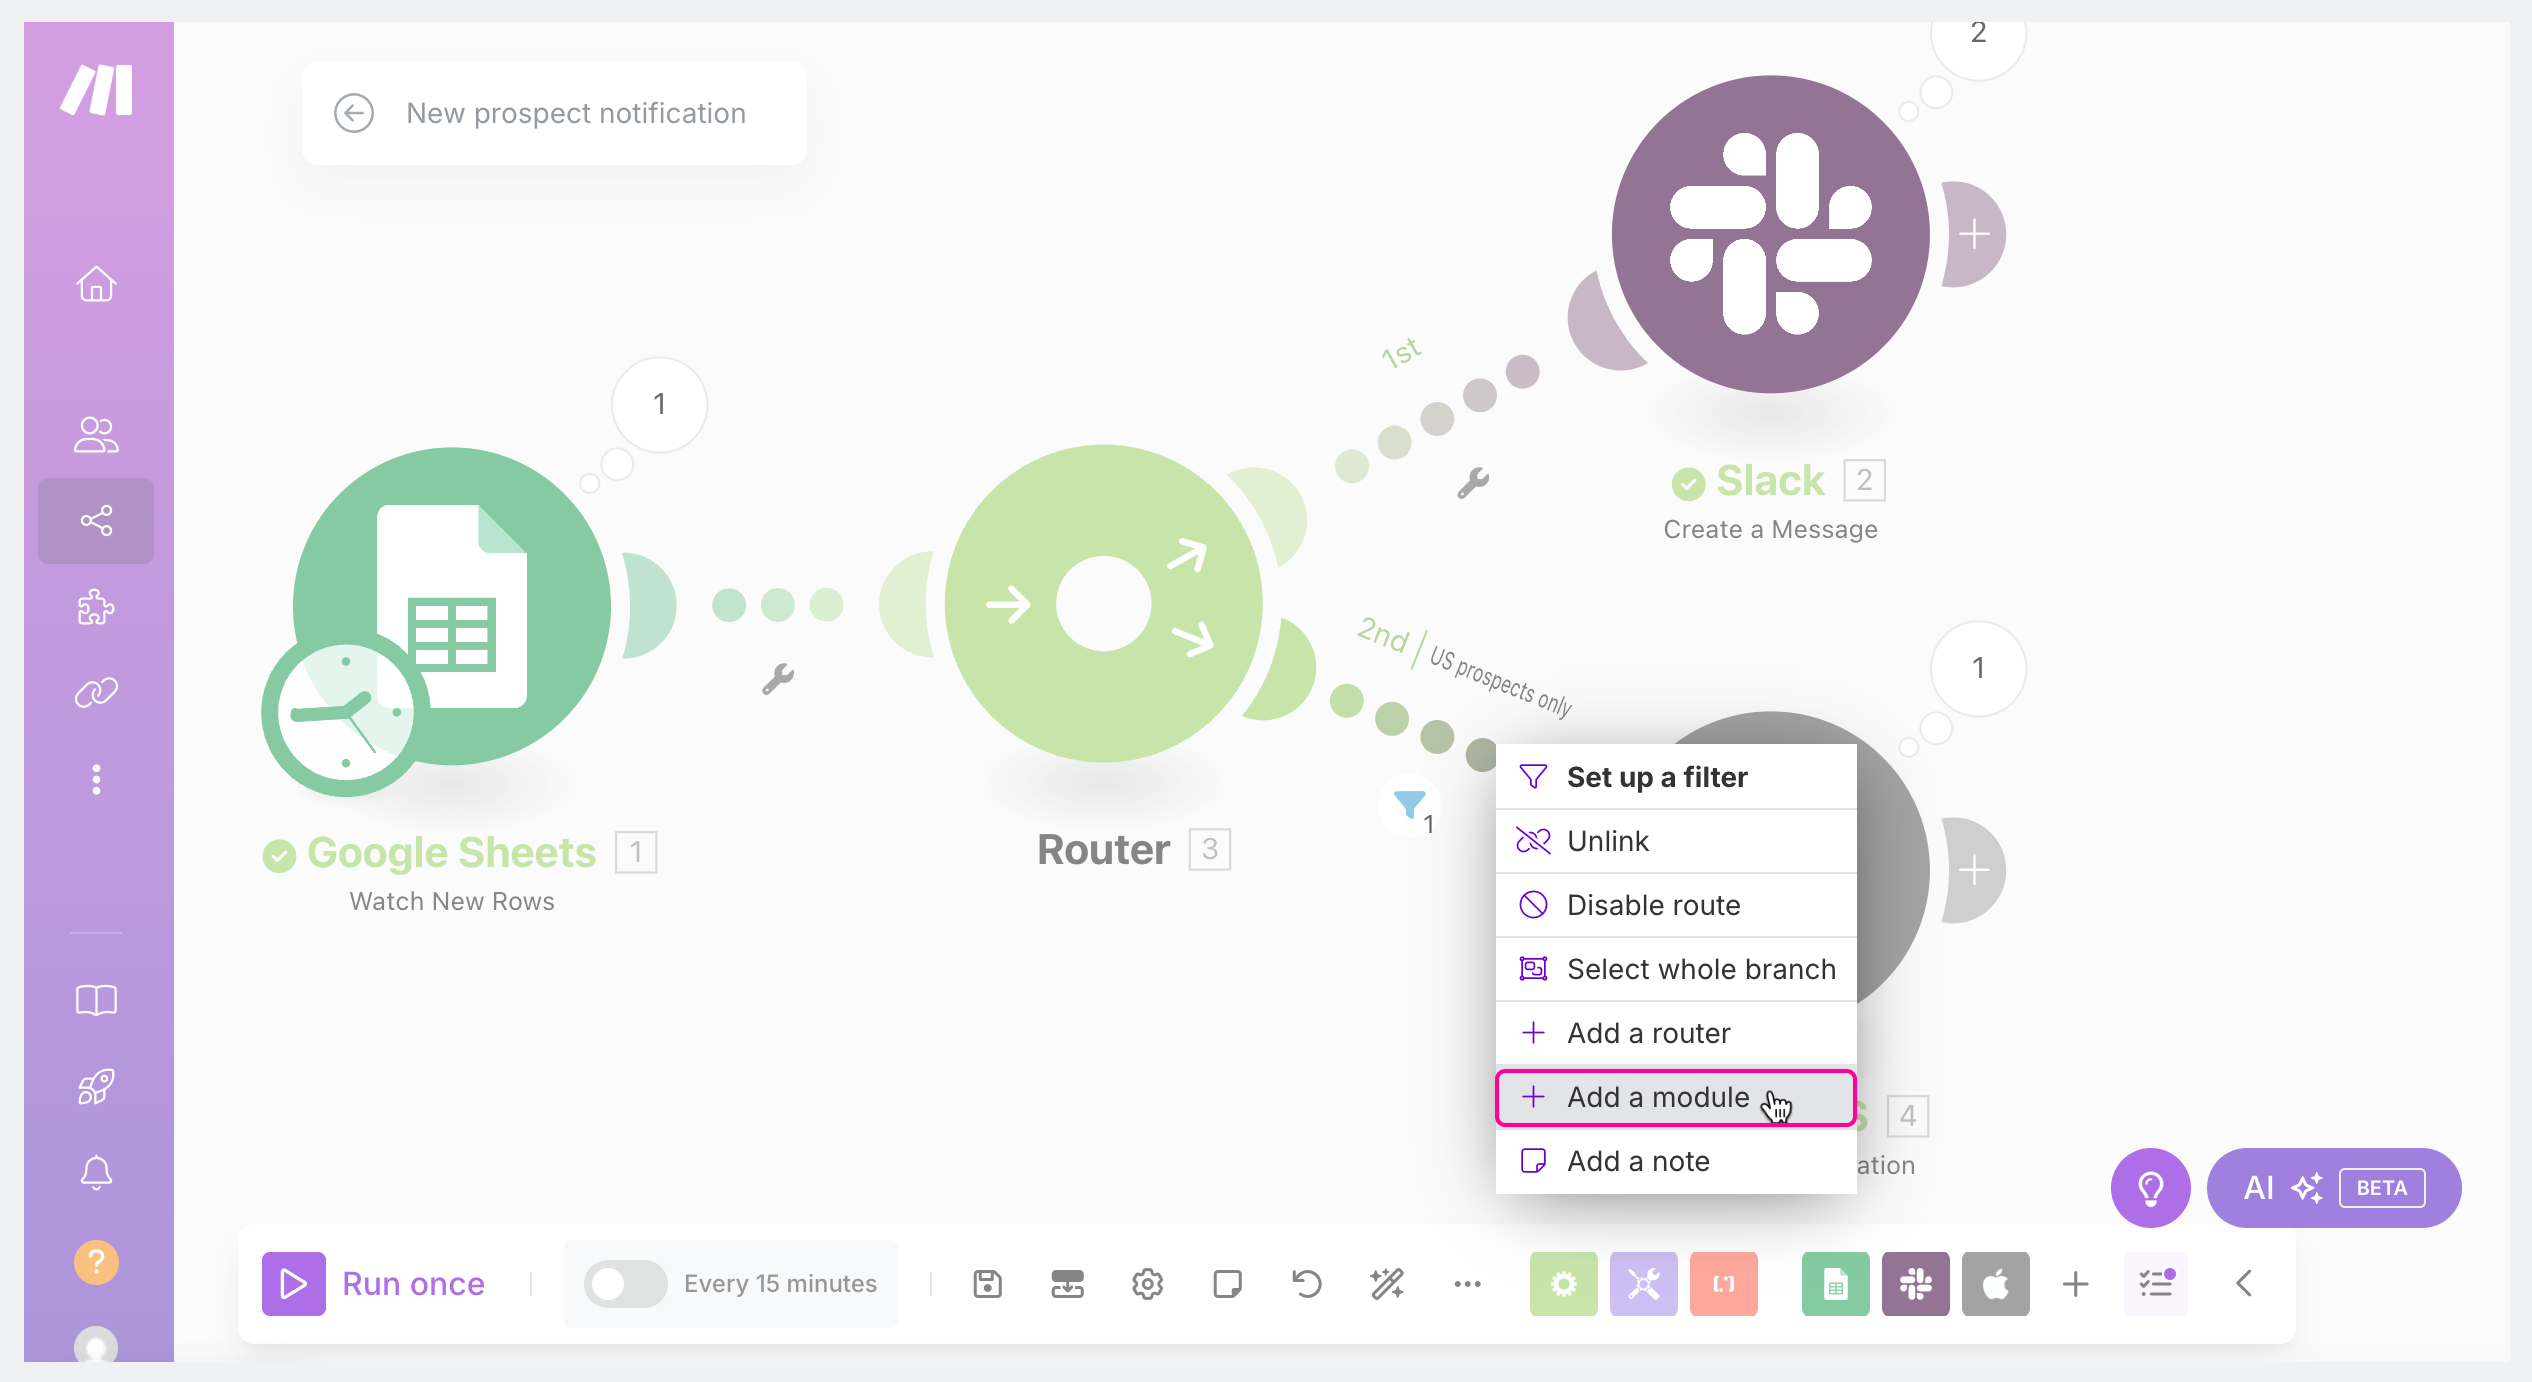
Task: Click the Router module
Action: pos(1104,604)
